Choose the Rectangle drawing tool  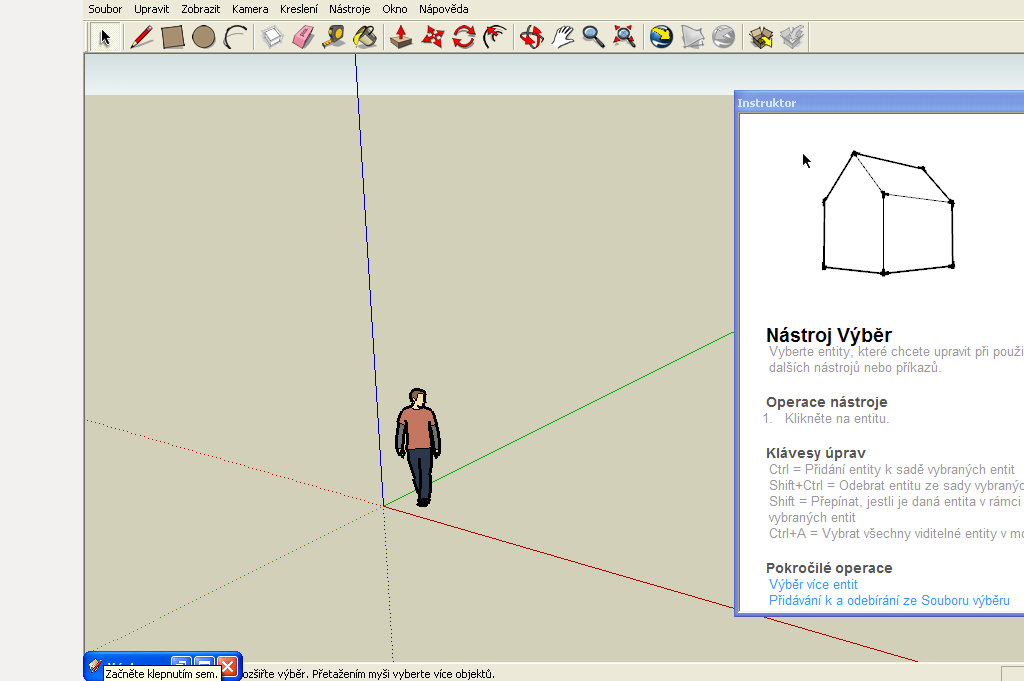coord(172,37)
